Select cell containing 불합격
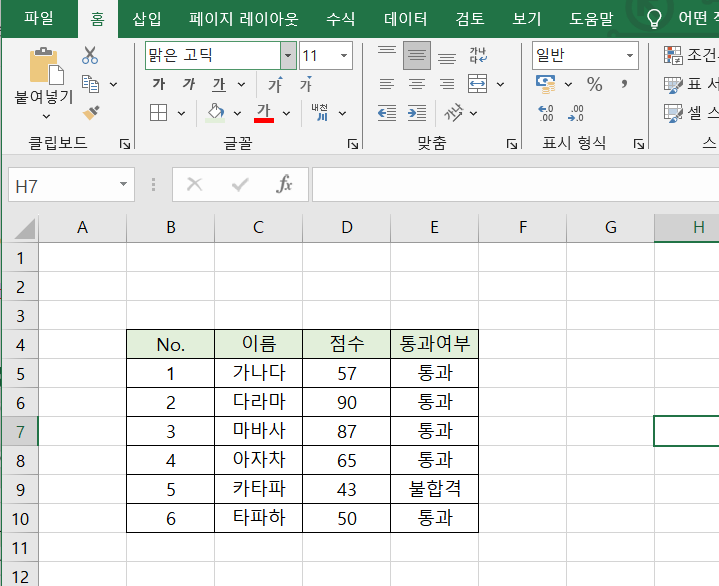719x586 pixels. point(434,489)
